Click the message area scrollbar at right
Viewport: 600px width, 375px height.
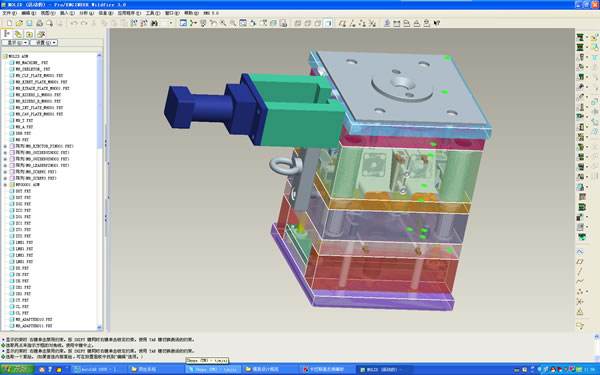click(x=597, y=346)
